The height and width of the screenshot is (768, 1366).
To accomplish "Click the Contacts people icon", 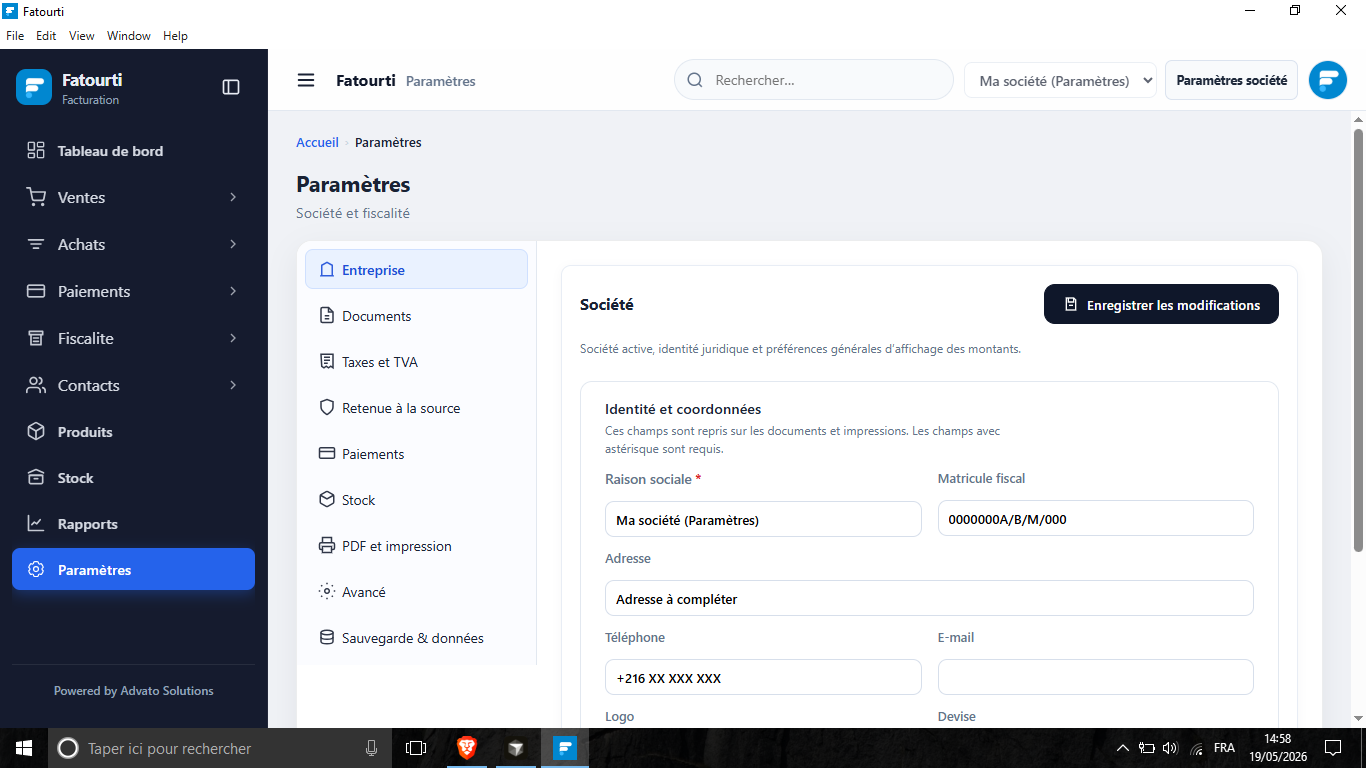I will 36,385.
